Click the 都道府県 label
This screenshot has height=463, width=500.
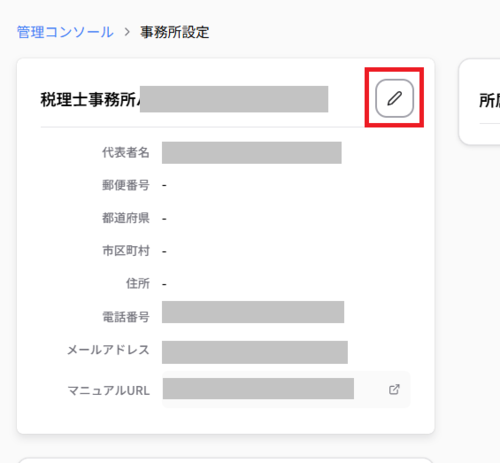(x=126, y=218)
